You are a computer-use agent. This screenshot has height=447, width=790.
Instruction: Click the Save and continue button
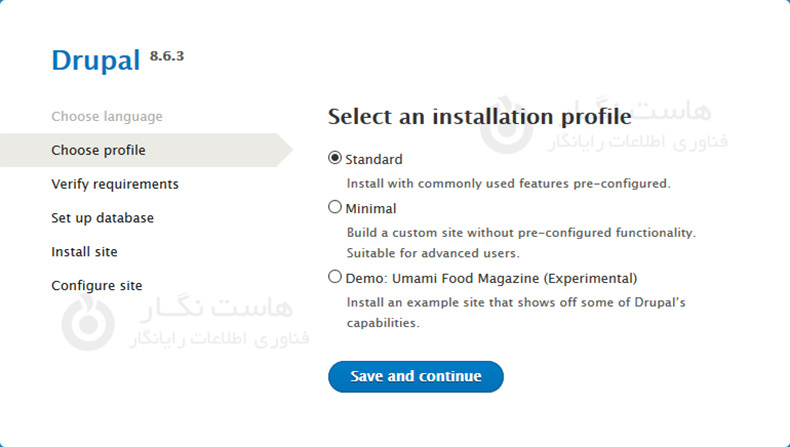tap(415, 377)
